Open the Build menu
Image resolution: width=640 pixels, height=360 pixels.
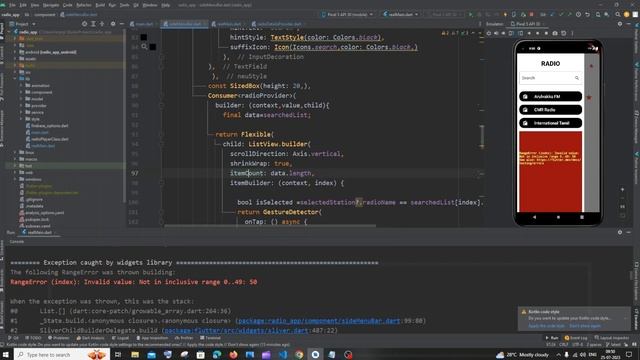point(100,5)
